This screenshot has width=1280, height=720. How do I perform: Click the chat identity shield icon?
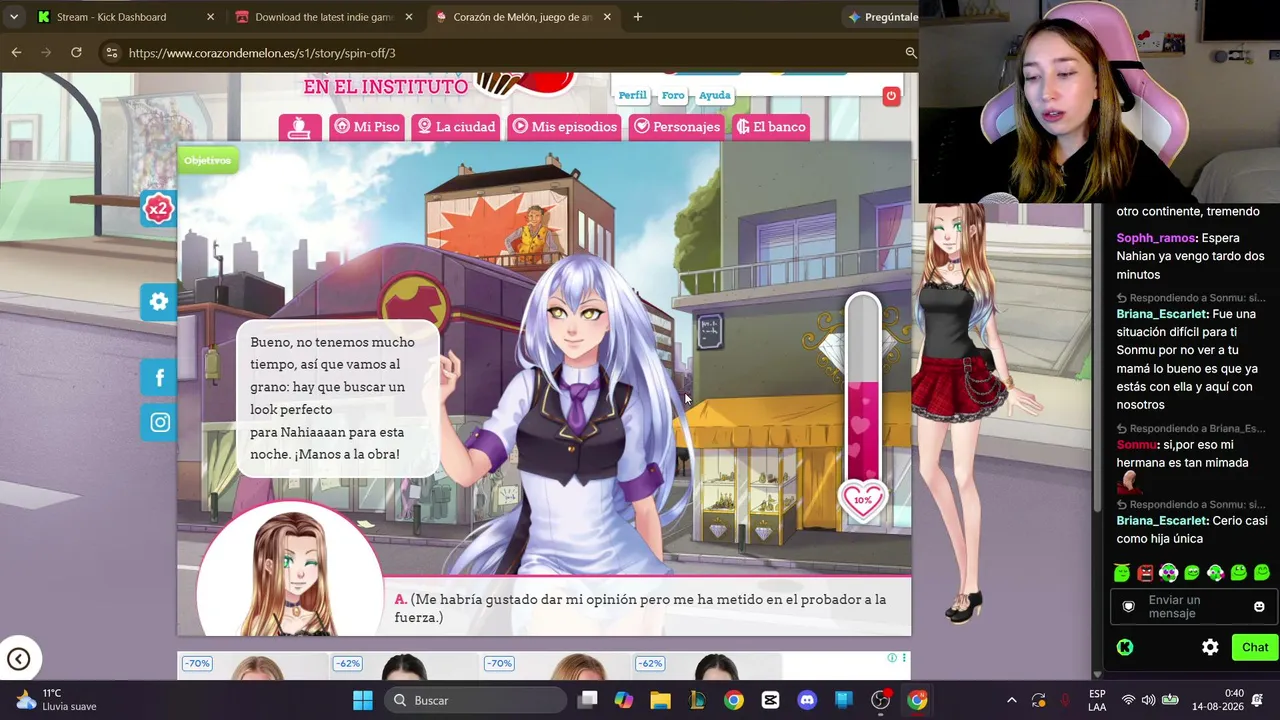tap(1129, 606)
